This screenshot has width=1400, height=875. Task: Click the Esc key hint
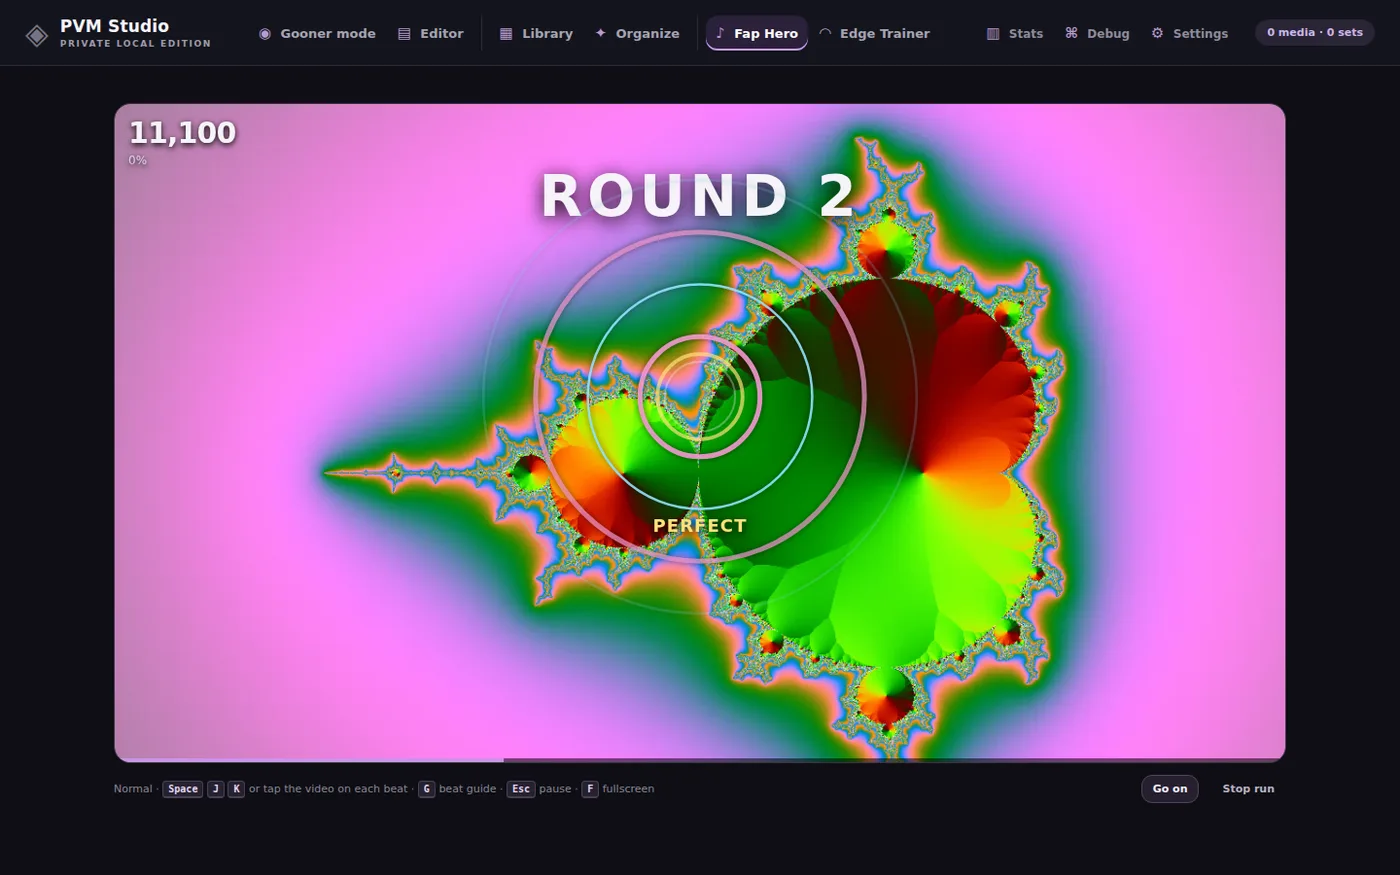click(x=521, y=789)
